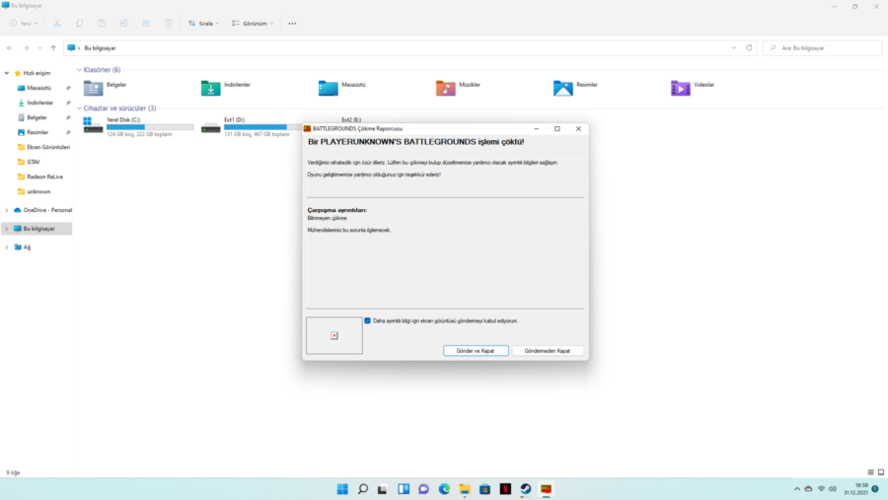Open Netflix from the taskbar

[x=506, y=489]
